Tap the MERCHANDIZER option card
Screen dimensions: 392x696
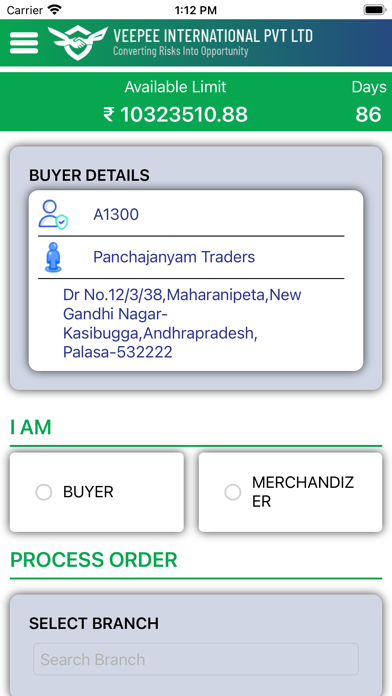[290, 492]
